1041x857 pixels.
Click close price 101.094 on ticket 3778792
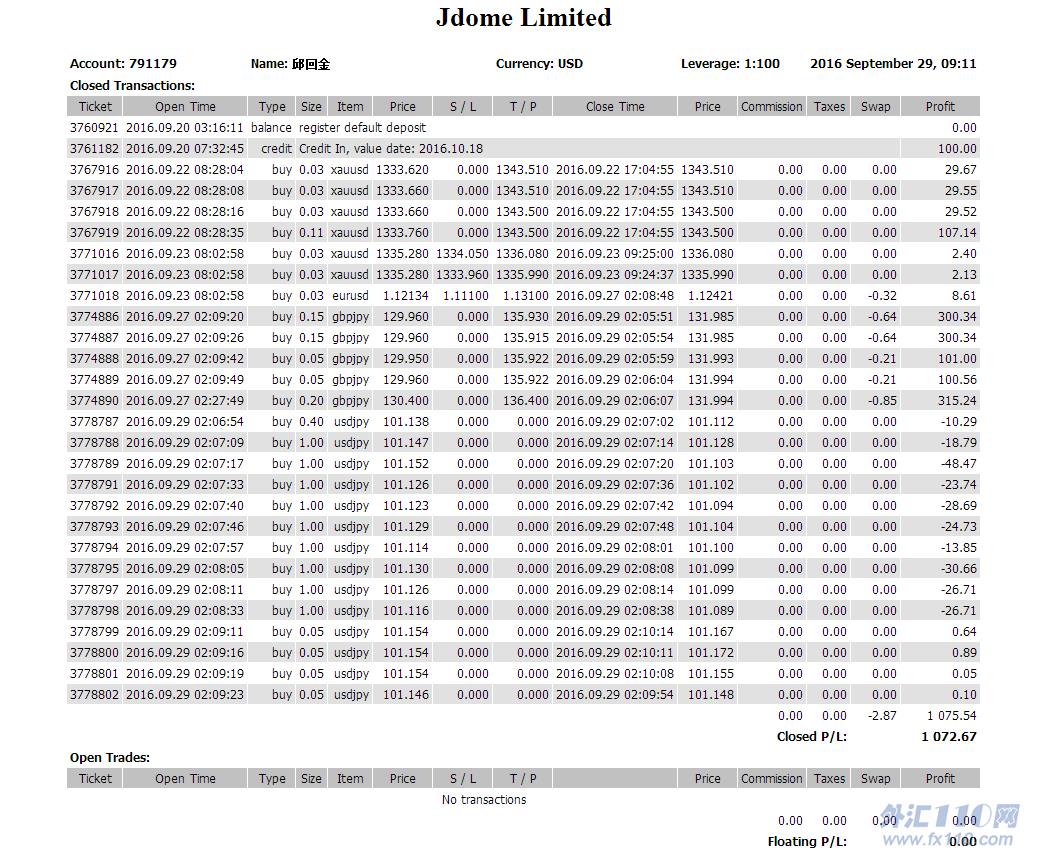point(710,506)
